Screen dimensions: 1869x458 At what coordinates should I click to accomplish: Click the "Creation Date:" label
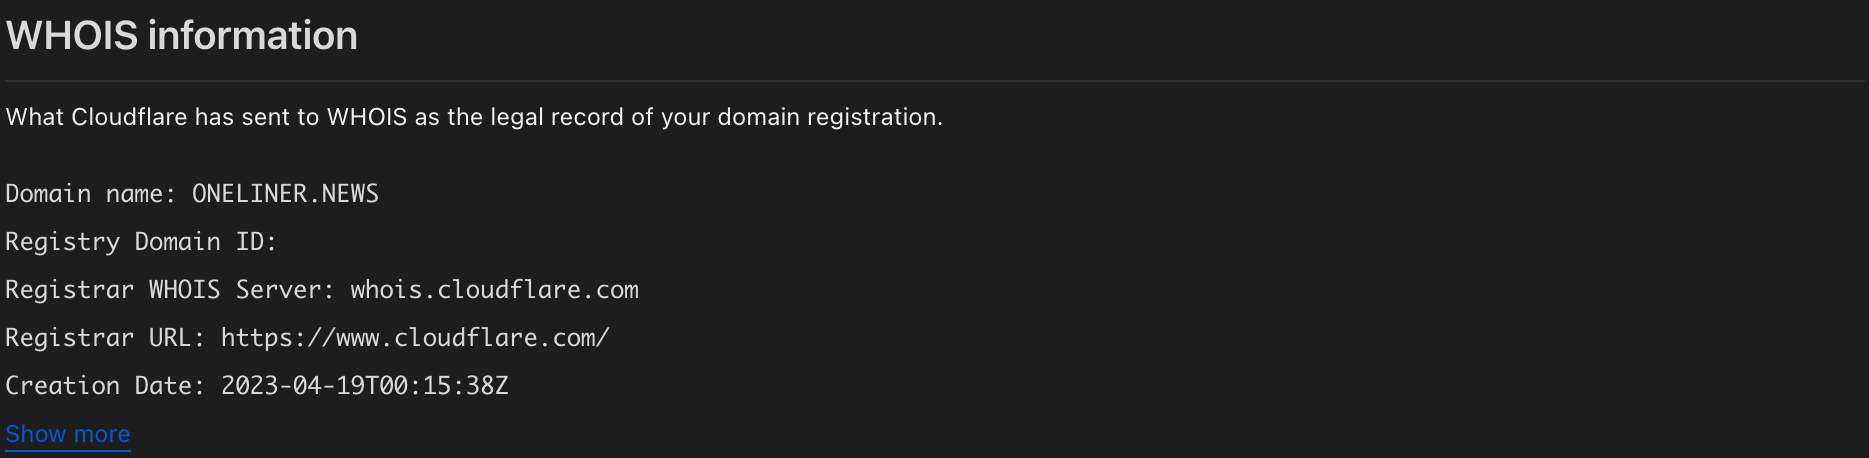105,385
